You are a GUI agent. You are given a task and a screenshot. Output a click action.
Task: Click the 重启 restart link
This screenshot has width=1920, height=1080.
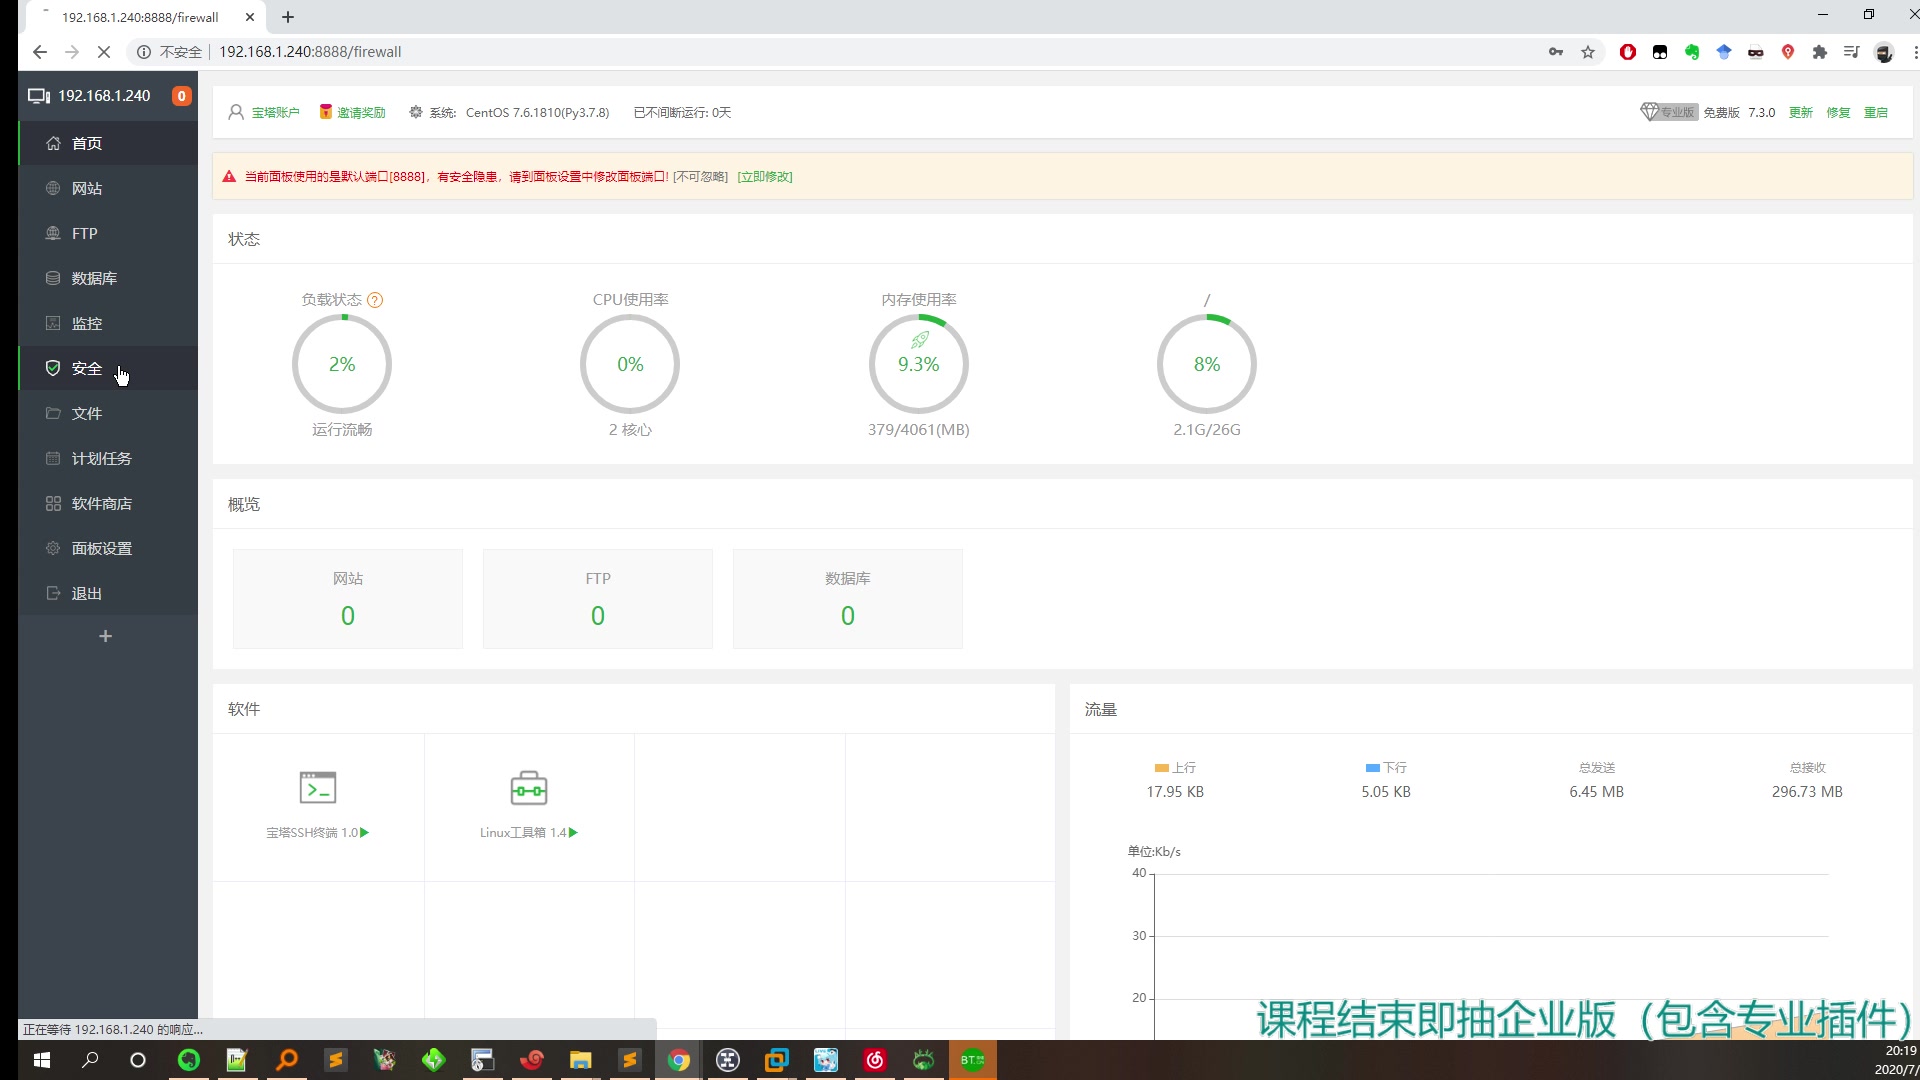(1875, 112)
